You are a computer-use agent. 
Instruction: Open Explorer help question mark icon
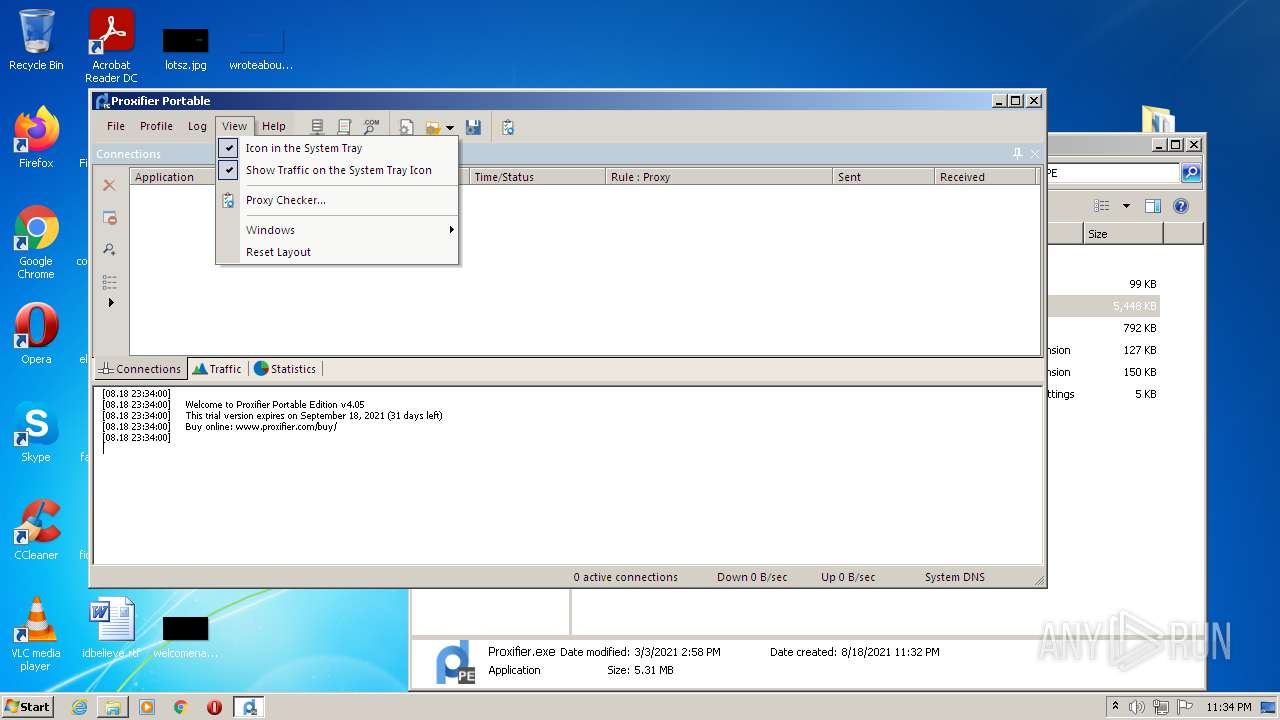click(x=1181, y=206)
